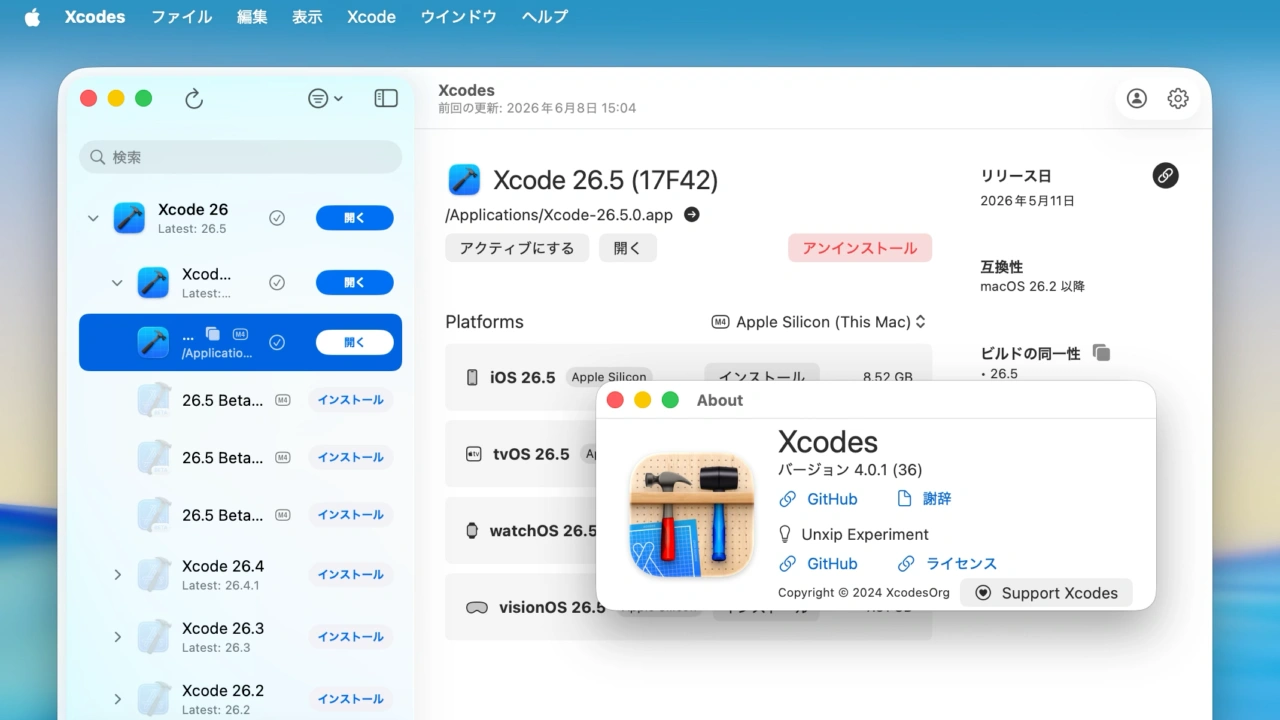Click 開く button on selected Xcode row
1280x720 pixels.
(355, 342)
